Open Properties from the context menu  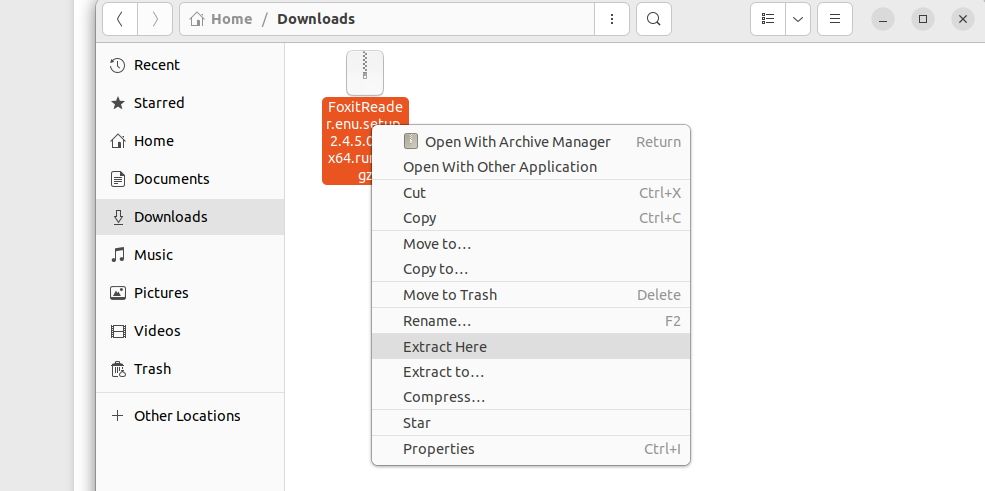coord(439,449)
